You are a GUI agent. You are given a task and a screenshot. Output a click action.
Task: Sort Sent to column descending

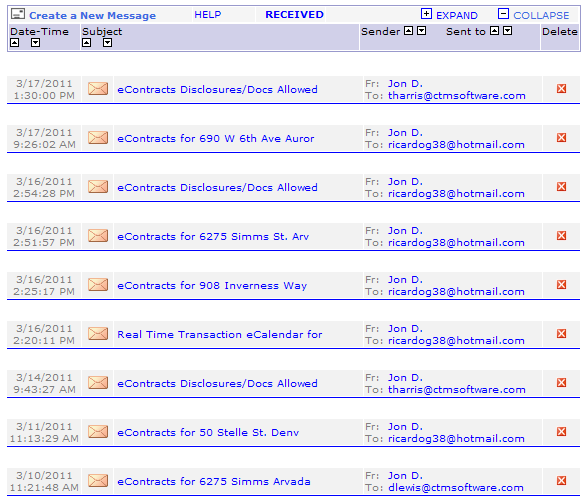508,31
